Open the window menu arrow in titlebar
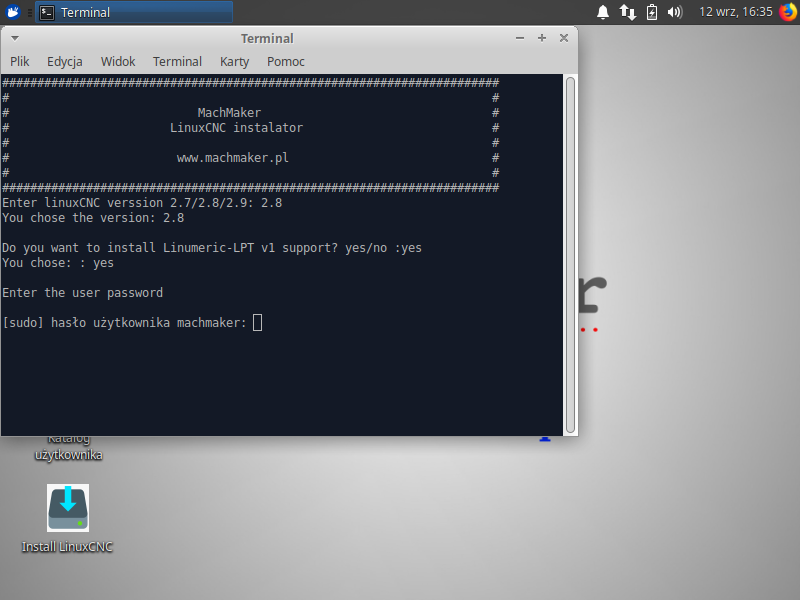Image resolution: width=800 pixels, height=600 pixels. point(15,38)
